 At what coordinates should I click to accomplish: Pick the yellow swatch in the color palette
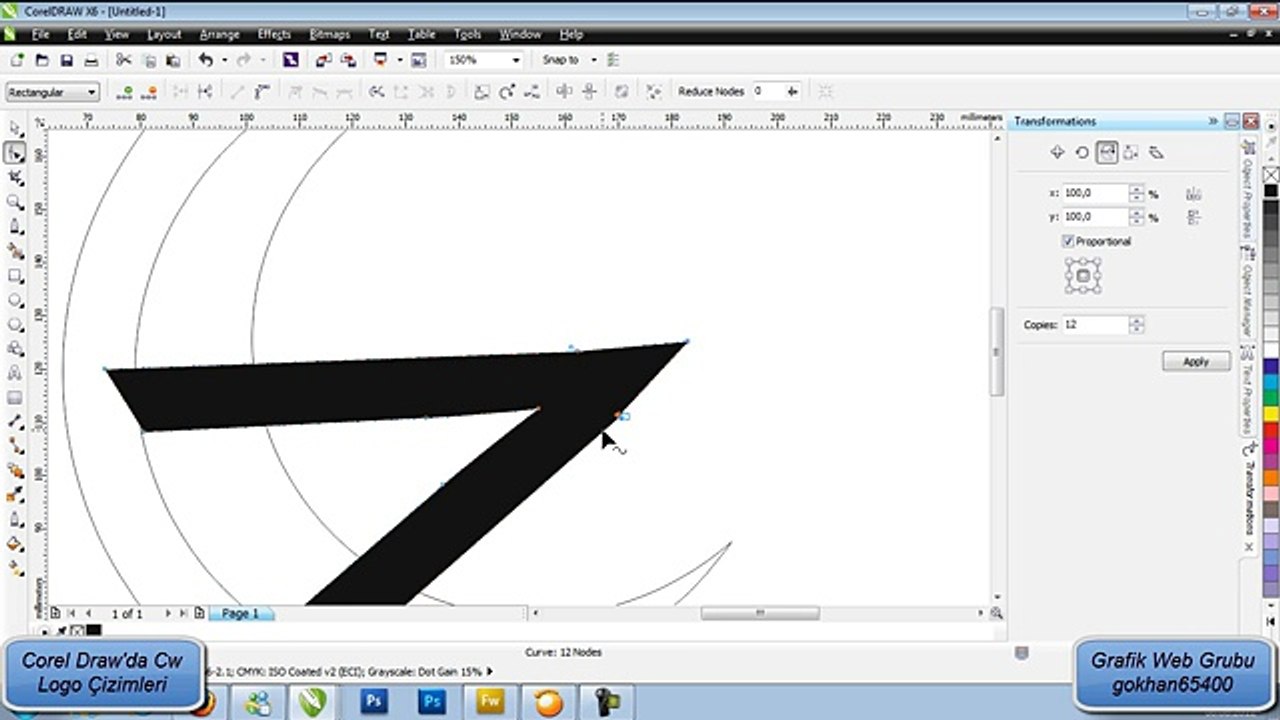point(1271,413)
